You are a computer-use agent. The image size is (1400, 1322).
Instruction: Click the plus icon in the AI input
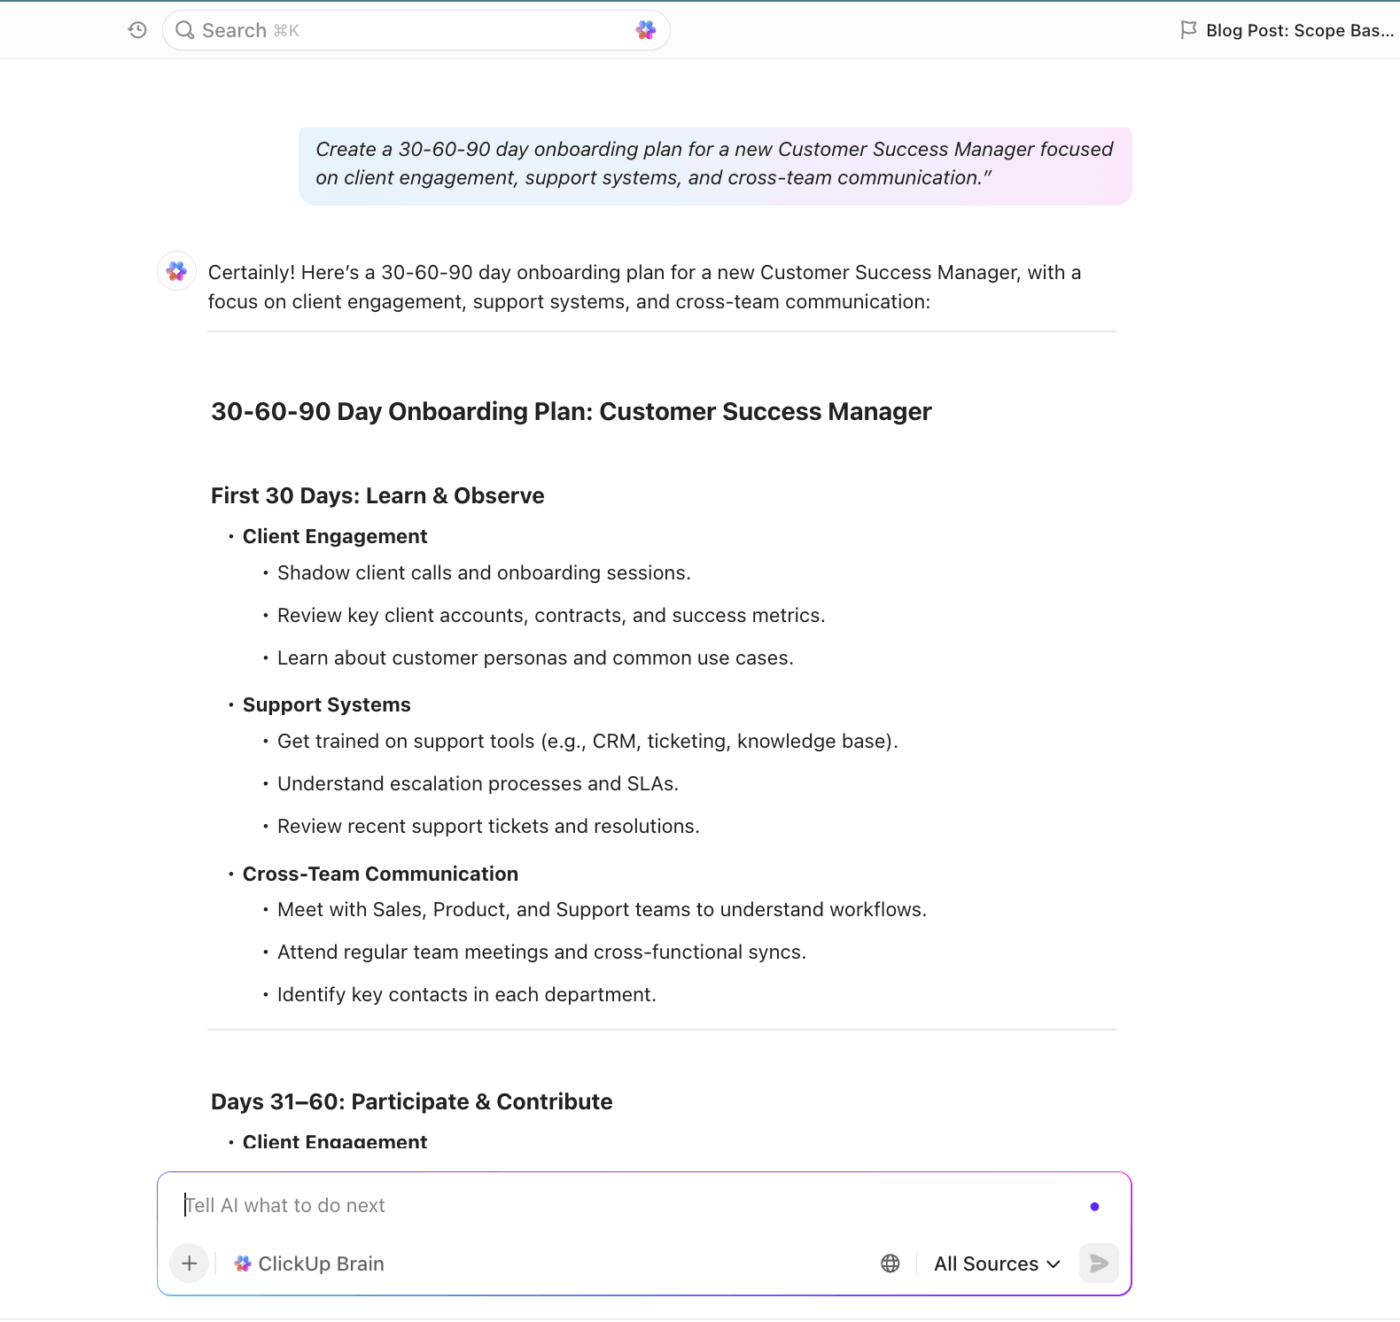point(189,1263)
